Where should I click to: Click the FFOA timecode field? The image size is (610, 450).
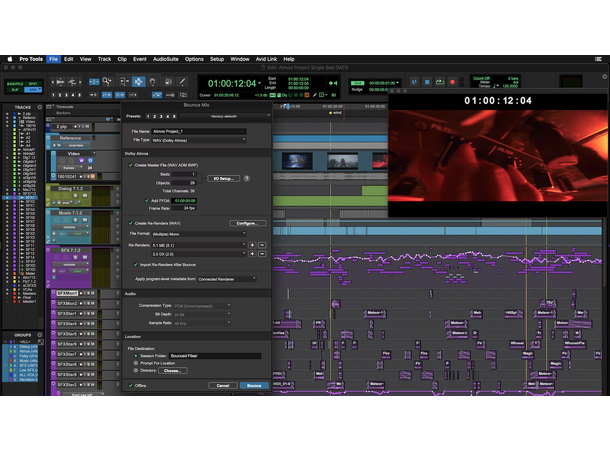coord(185,201)
